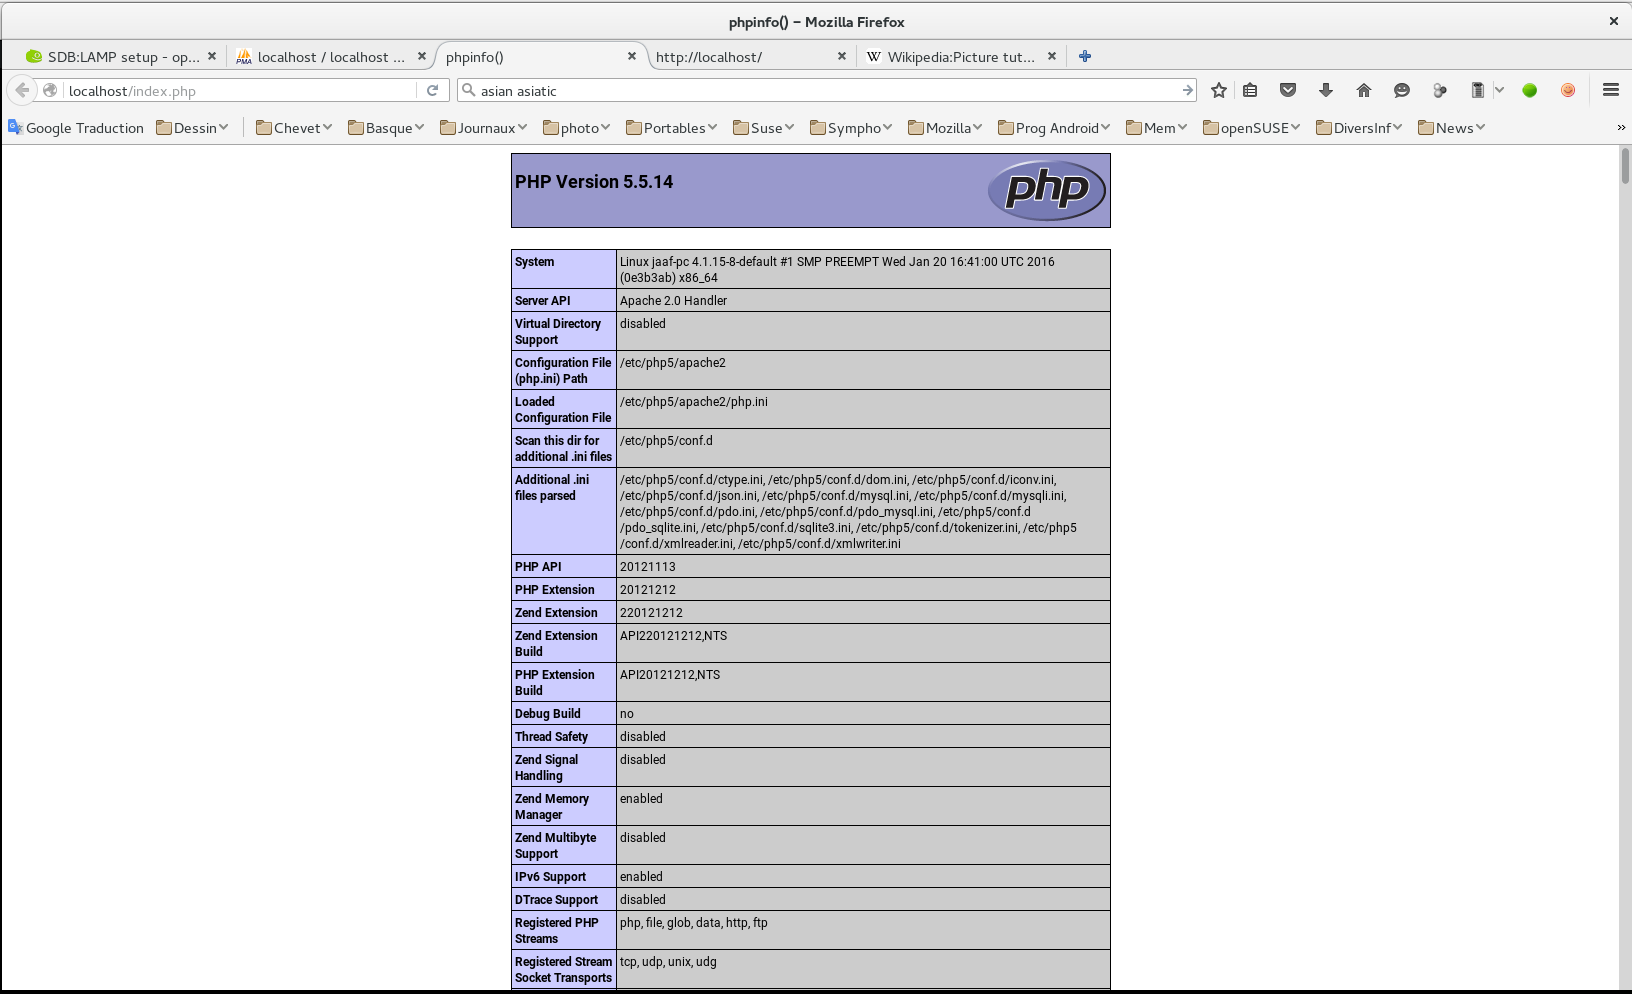This screenshot has width=1632, height=994.
Task: Open the Downloads panel arrow icon
Action: (1325, 90)
